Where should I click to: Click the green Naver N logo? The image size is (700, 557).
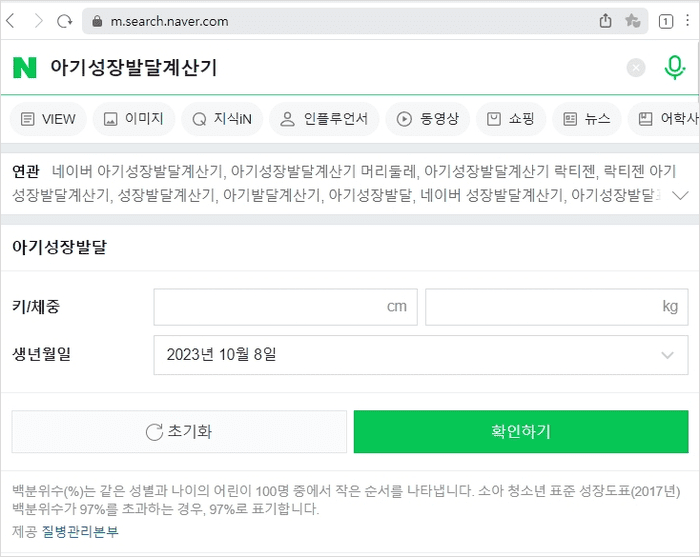pyautogui.click(x=25, y=68)
